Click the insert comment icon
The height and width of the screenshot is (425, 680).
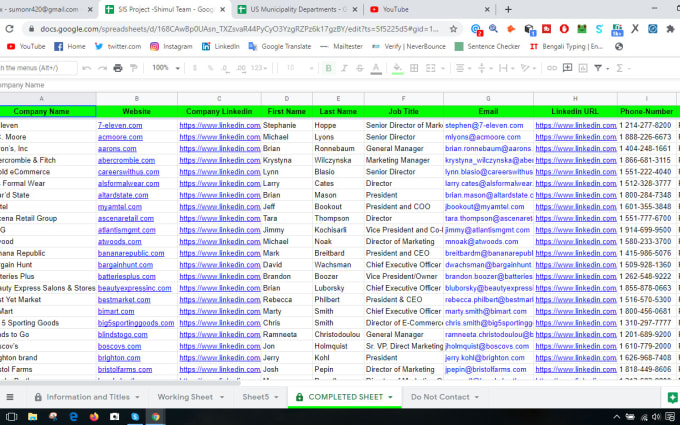pyautogui.click(x=567, y=68)
